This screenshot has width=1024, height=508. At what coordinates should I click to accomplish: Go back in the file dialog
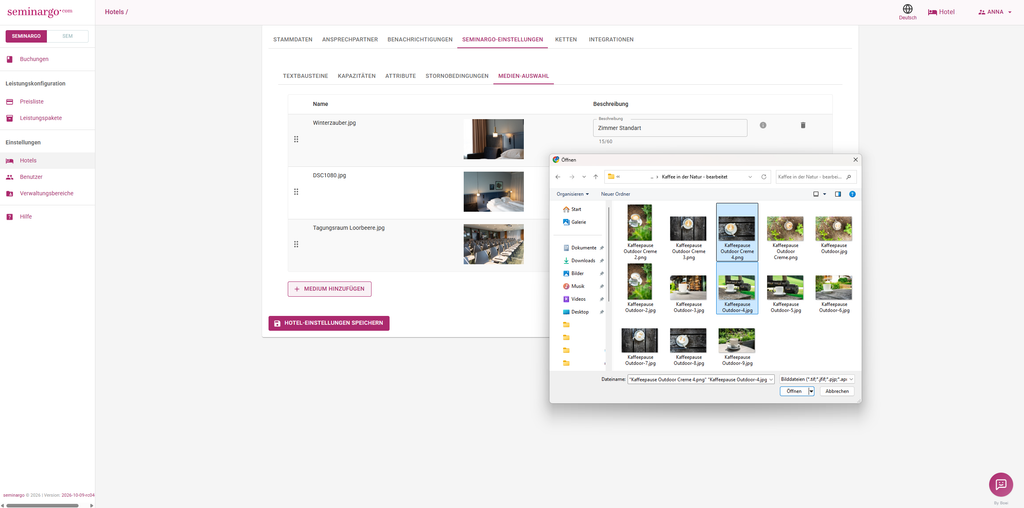point(558,177)
